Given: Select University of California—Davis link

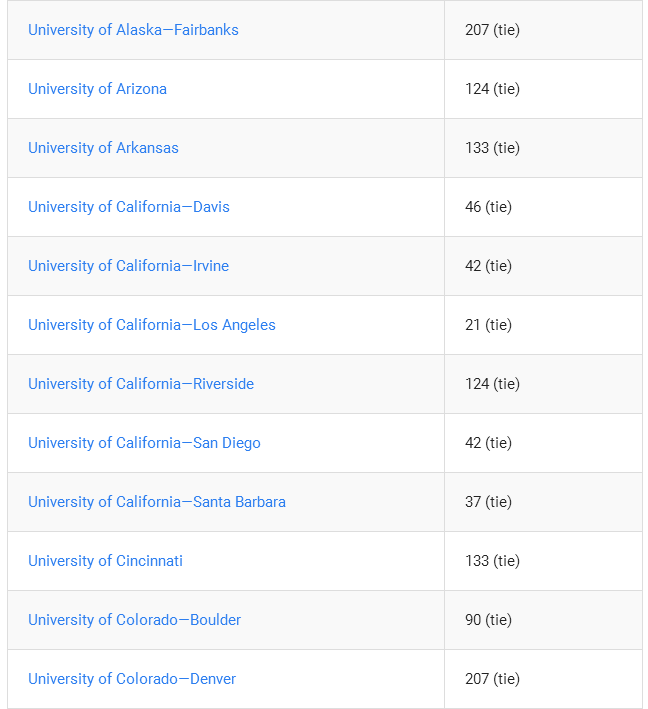Looking at the screenshot, I should coord(129,207).
